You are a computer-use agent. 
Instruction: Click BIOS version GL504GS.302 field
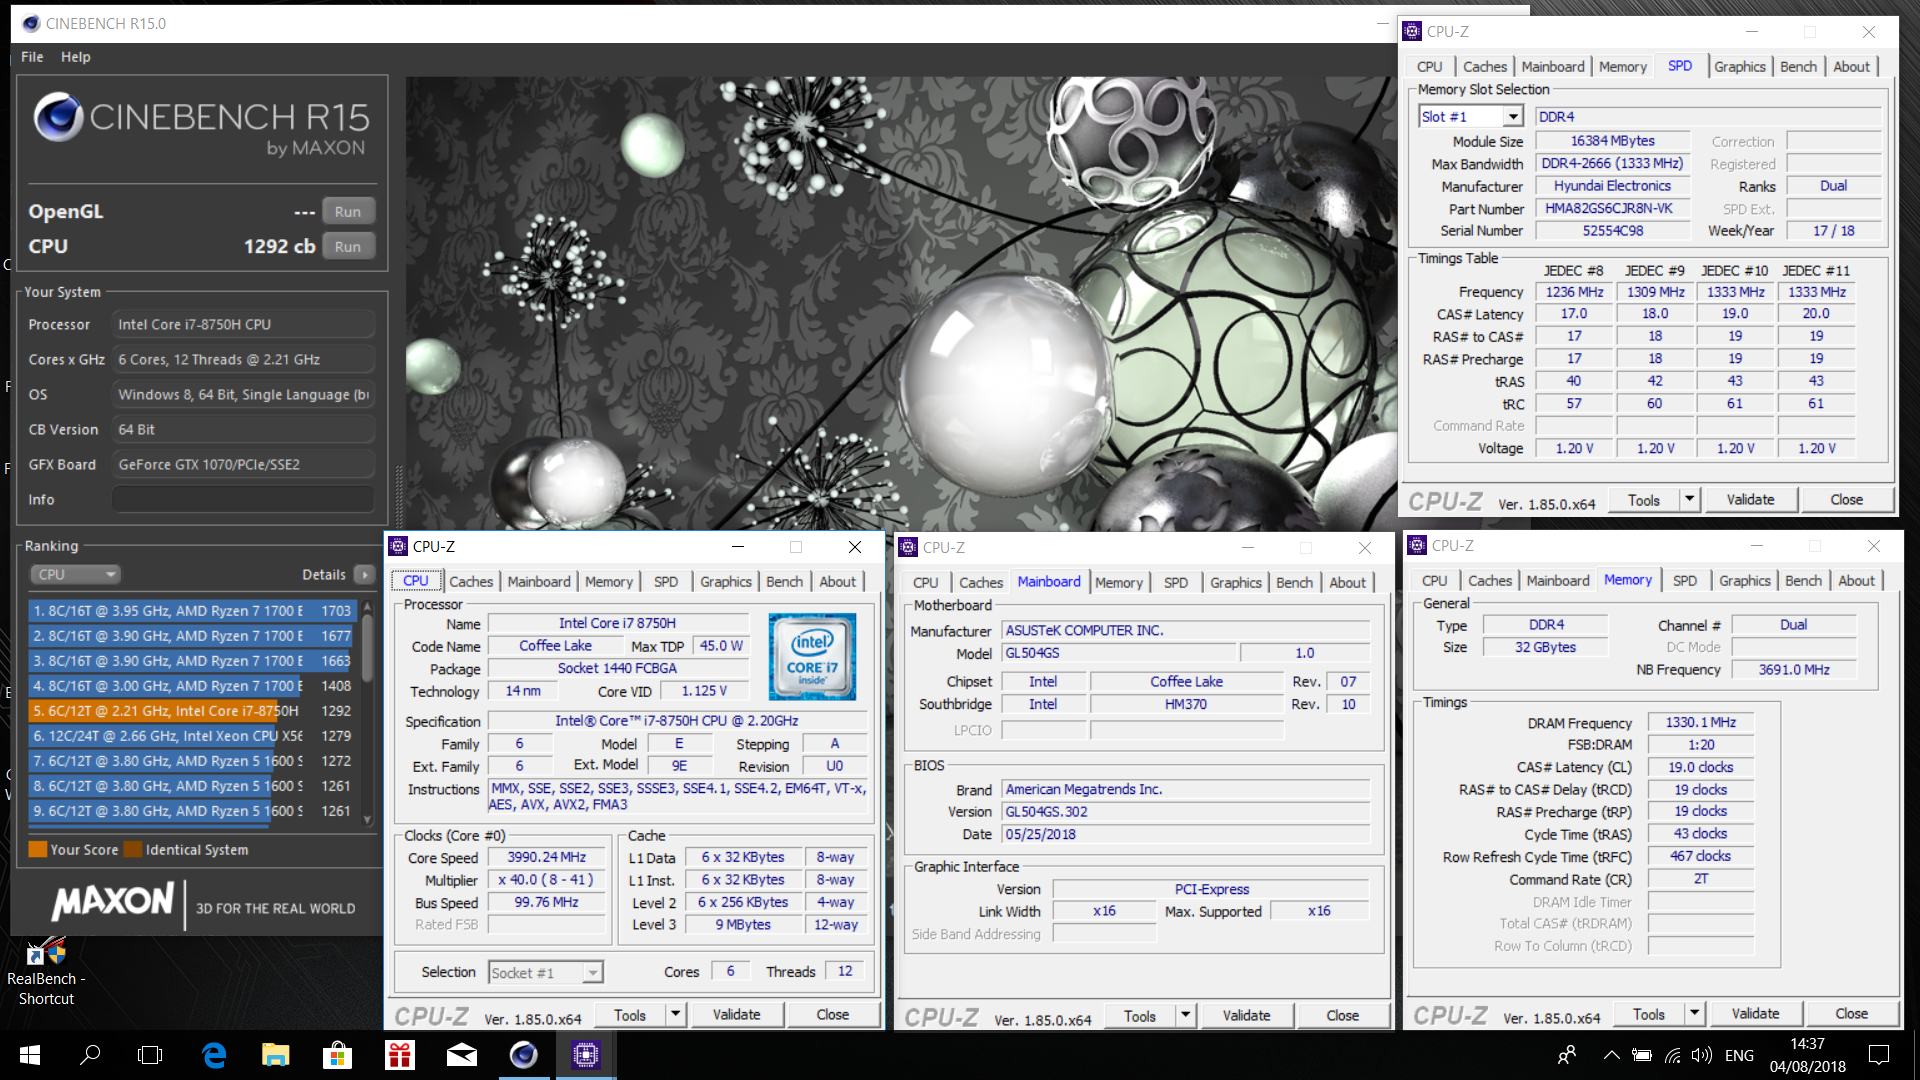coord(1186,811)
